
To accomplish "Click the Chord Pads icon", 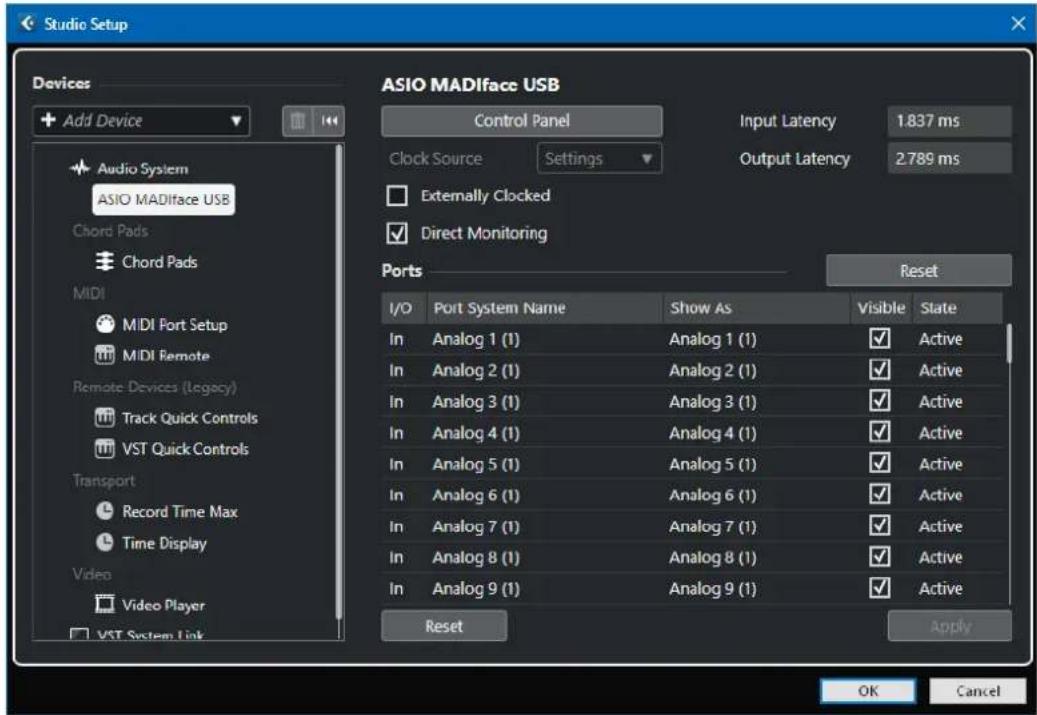I will [104, 261].
